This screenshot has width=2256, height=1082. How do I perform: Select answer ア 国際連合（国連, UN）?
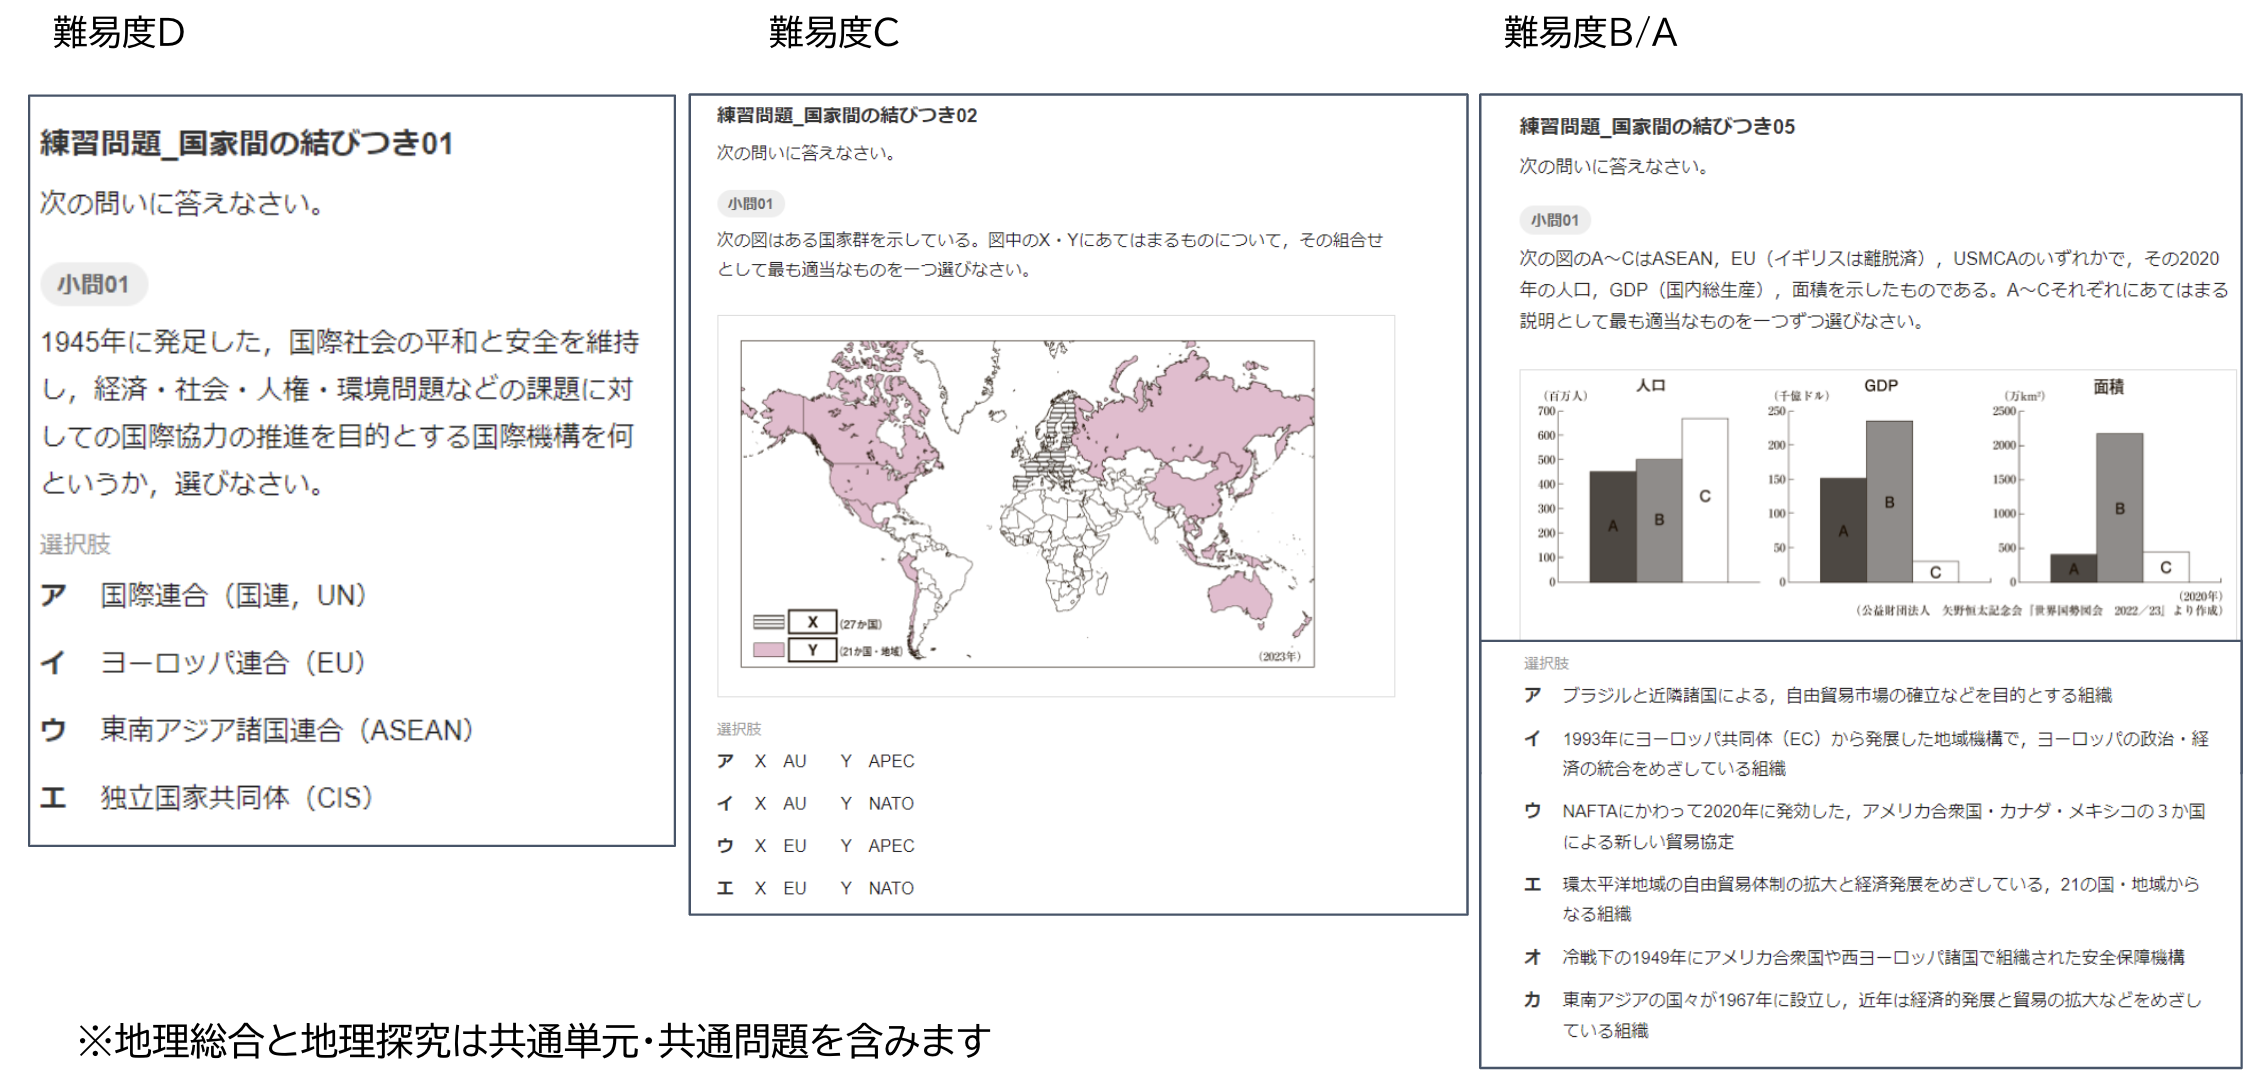tap(232, 596)
